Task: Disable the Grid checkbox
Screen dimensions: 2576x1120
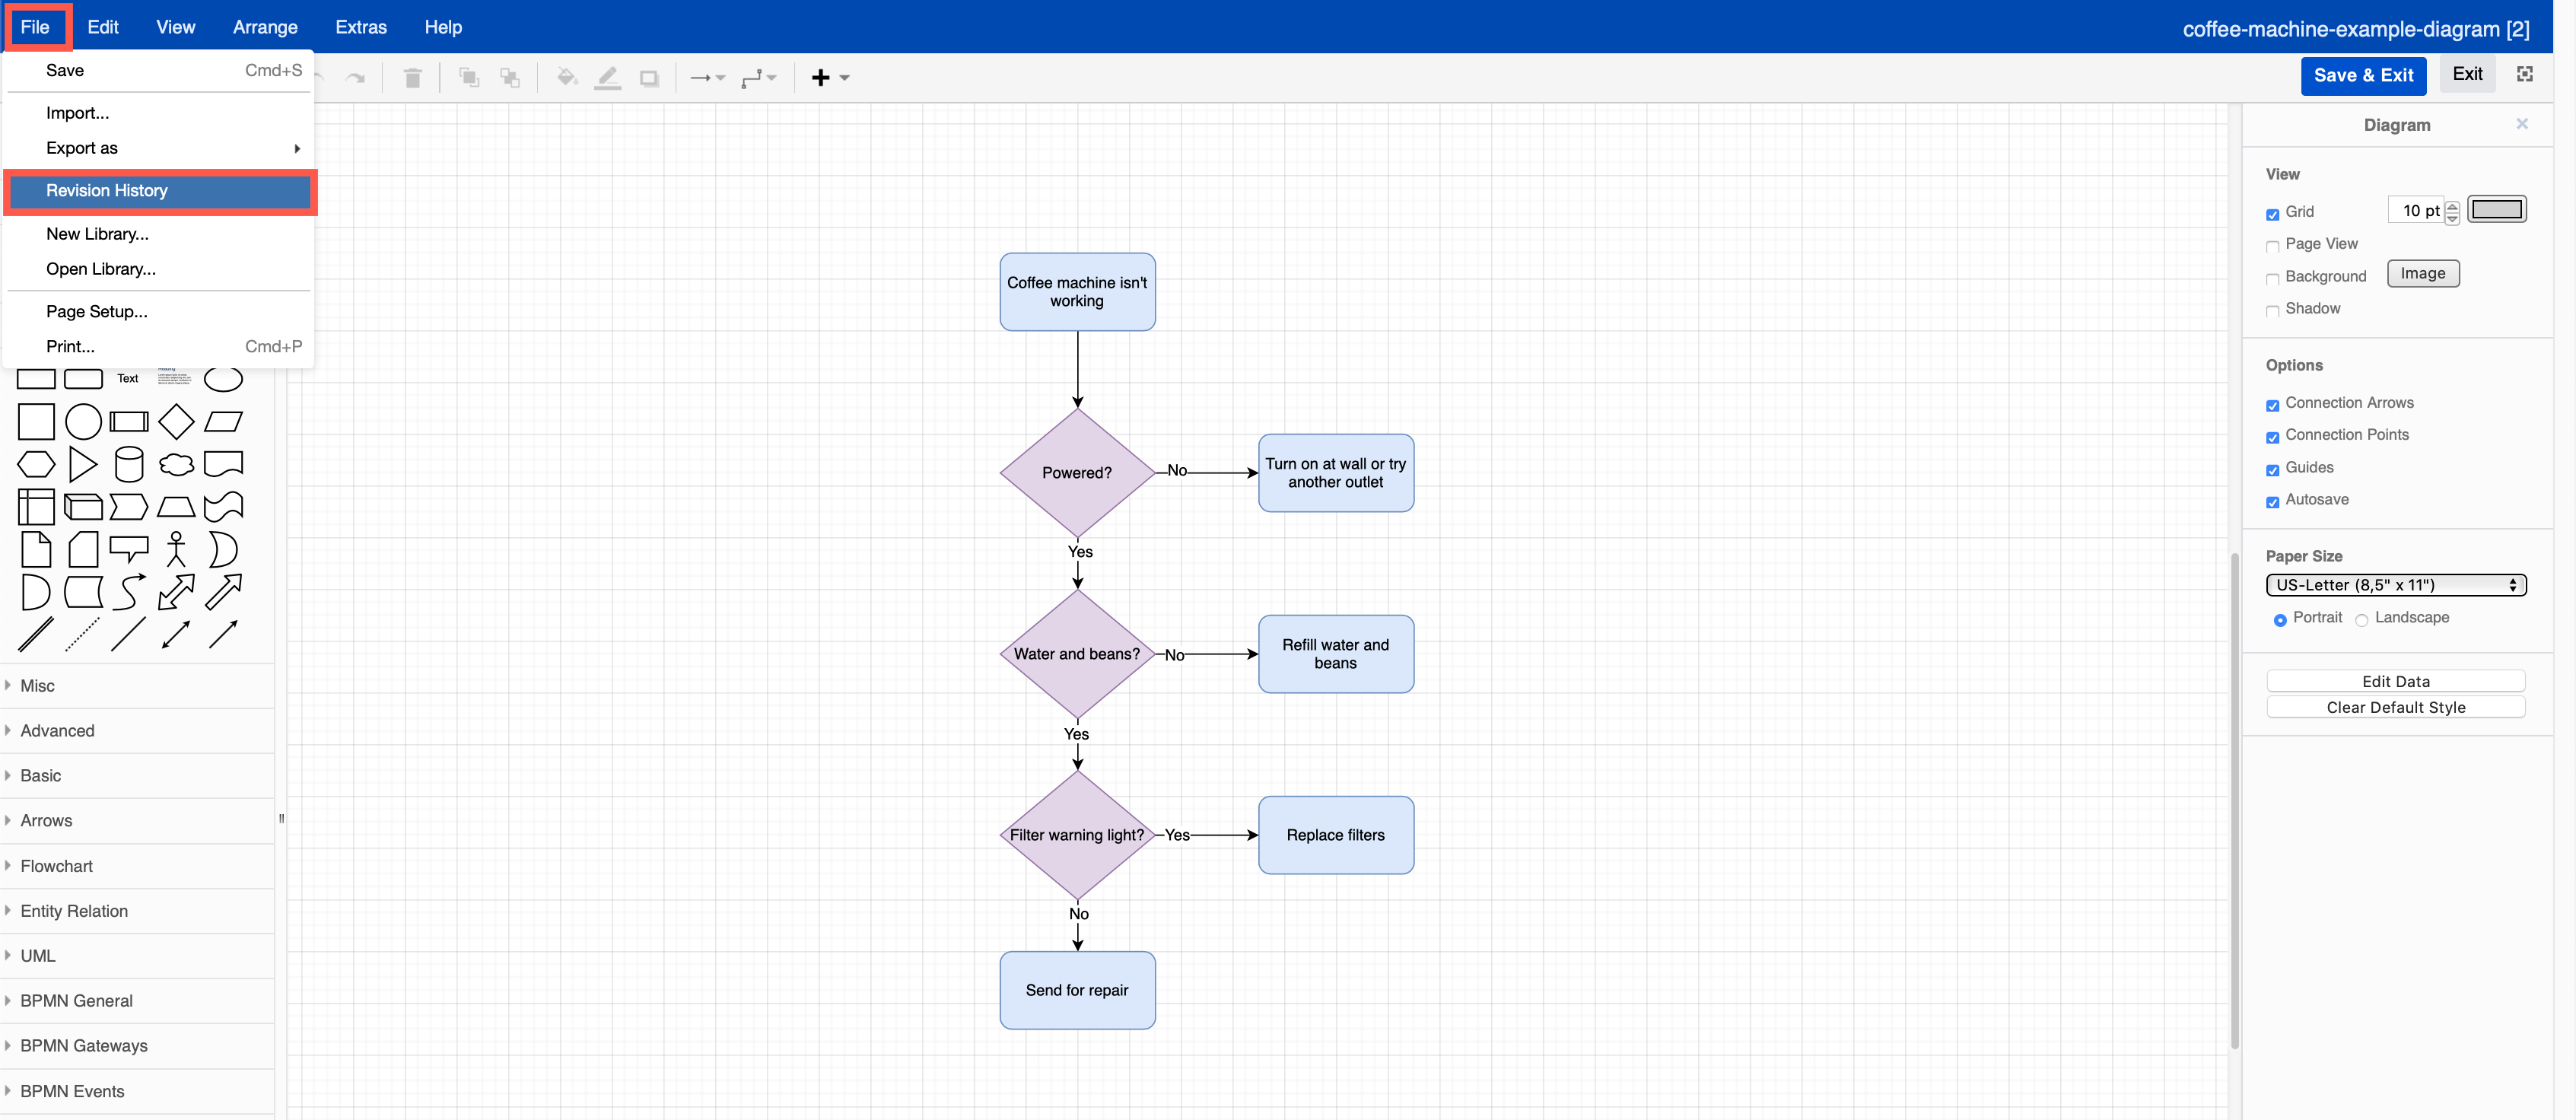Action: (2273, 213)
